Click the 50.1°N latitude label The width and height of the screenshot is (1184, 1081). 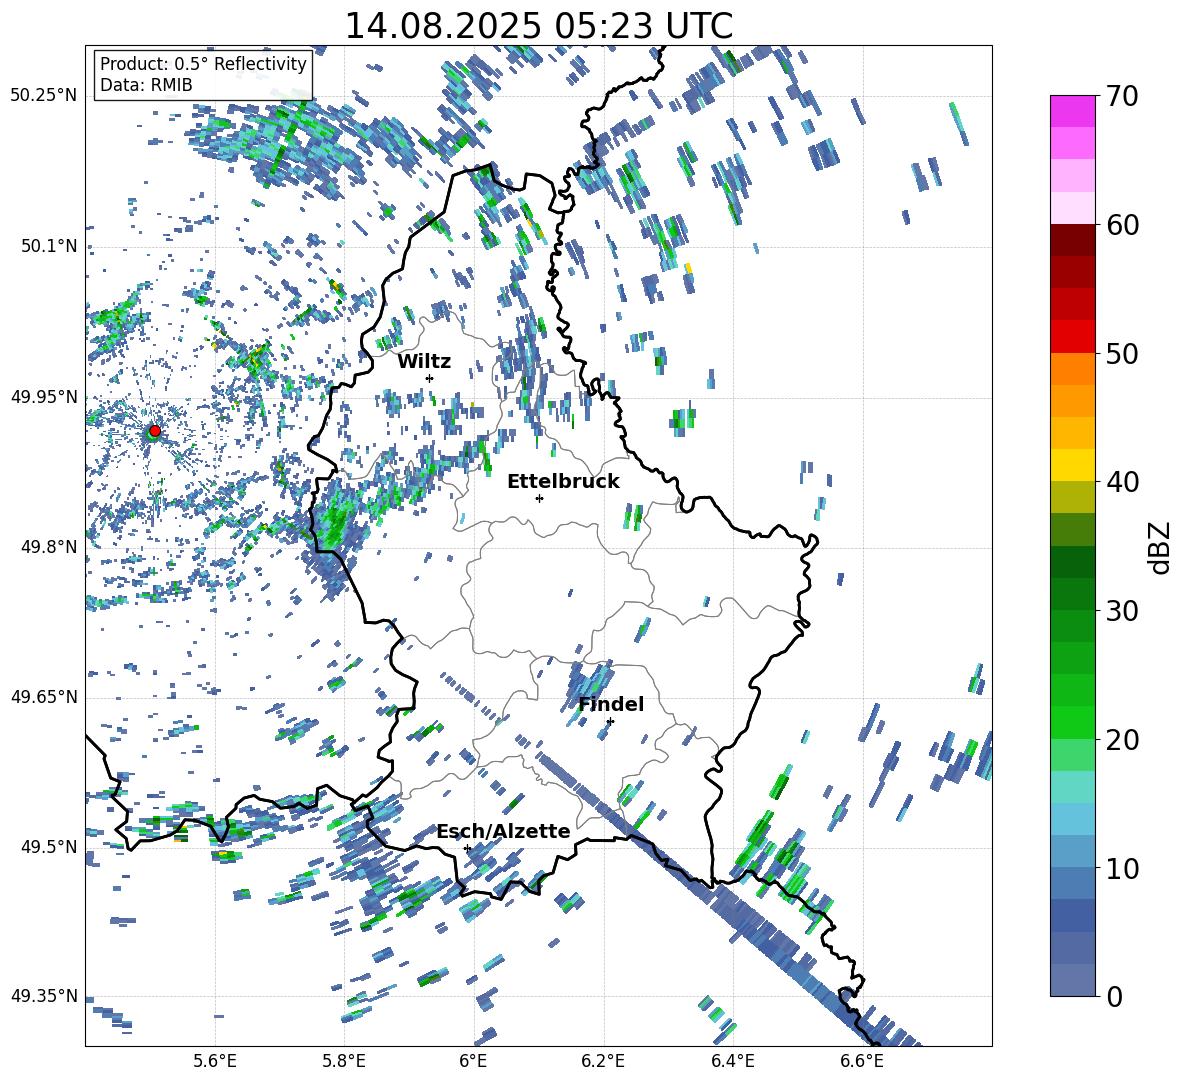pyautogui.click(x=48, y=247)
